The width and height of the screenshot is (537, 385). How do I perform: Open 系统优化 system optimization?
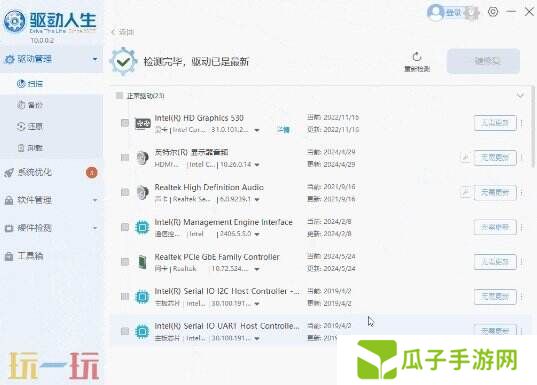pyautogui.click(x=51, y=172)
